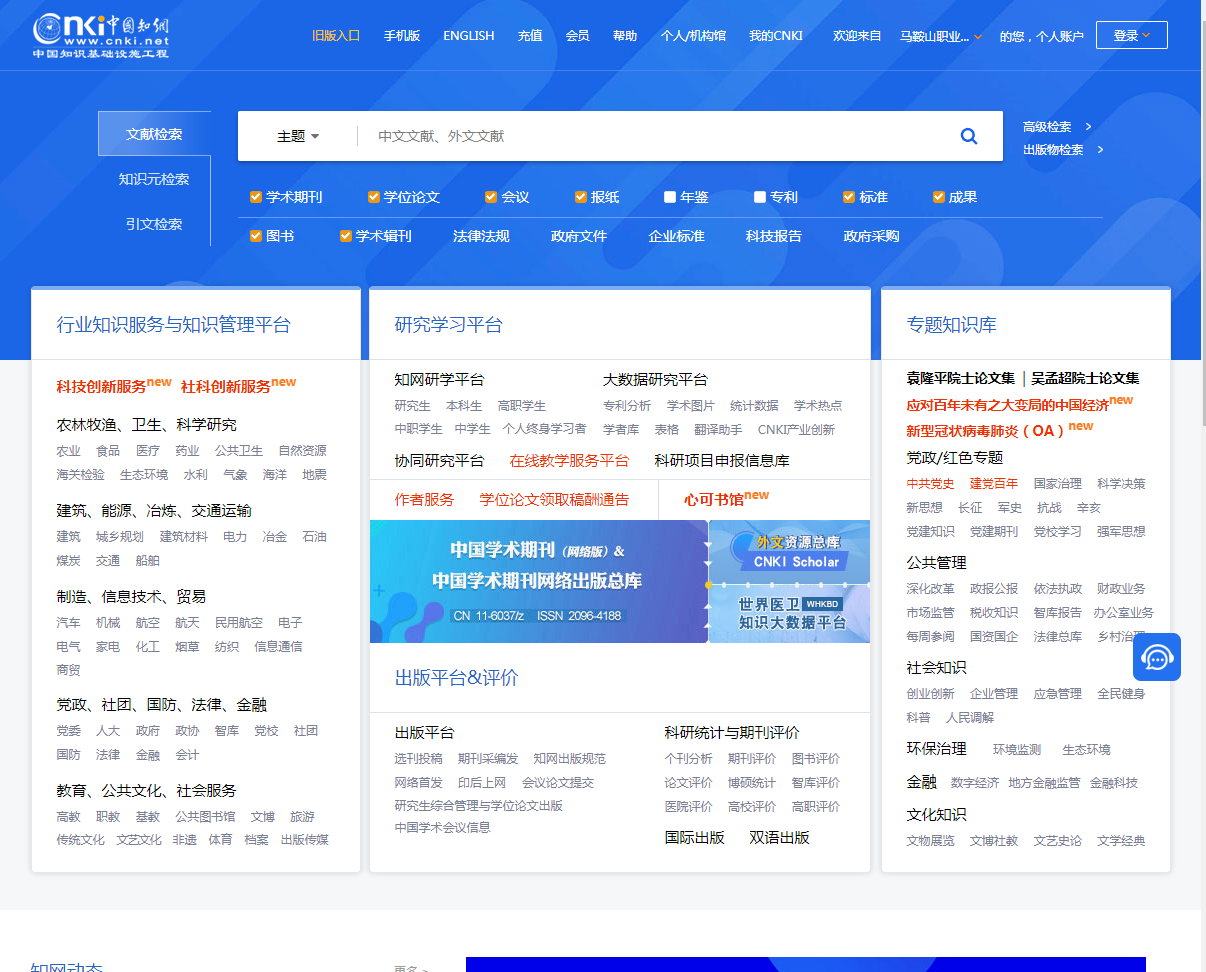Open 学位论文领取稿酬通告 link

tap(554, 499)
